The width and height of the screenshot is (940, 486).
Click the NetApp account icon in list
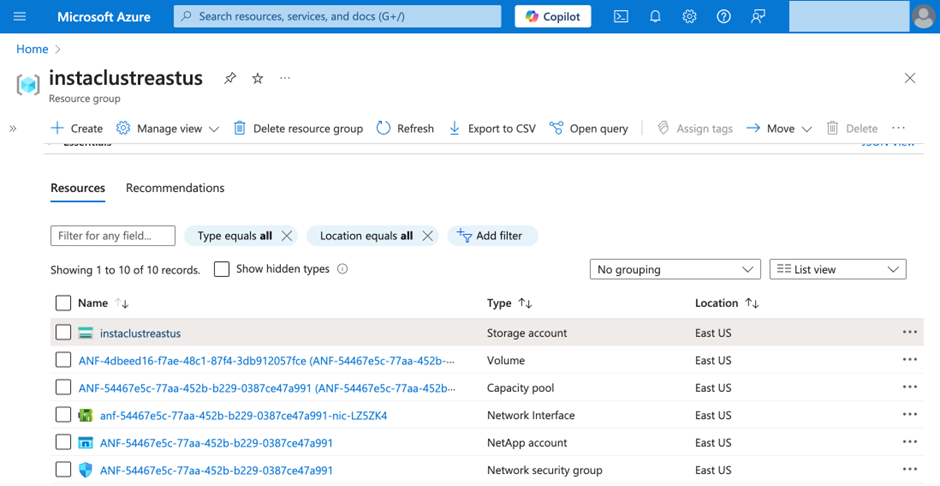pyautogui.click(x=86, y=443)
